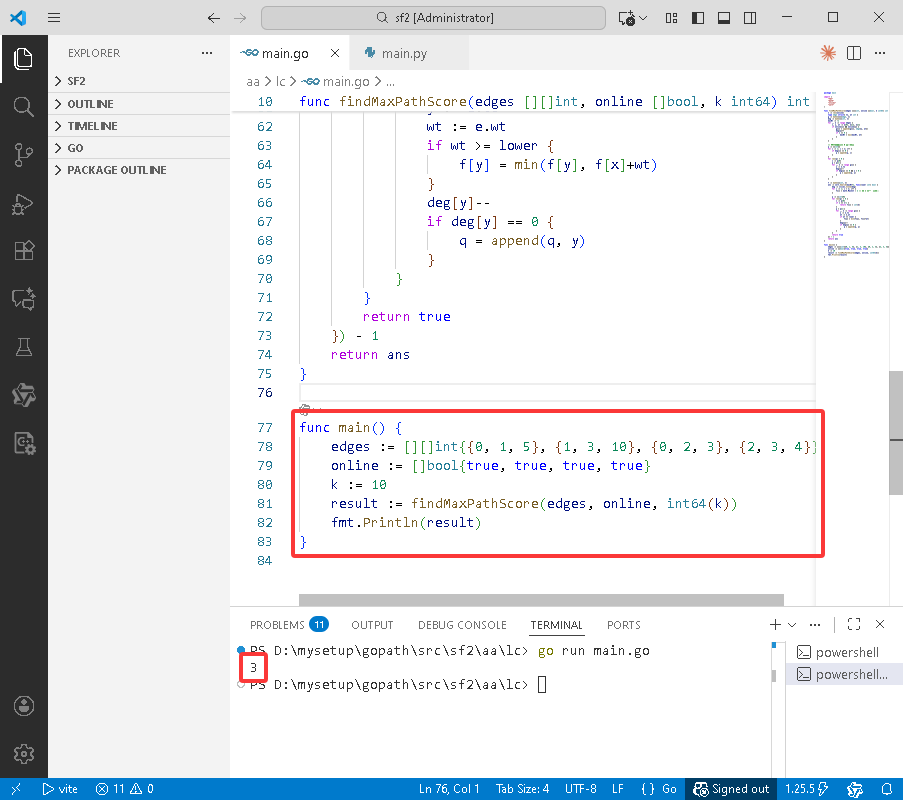Open the Search view in activity bar

23,107
